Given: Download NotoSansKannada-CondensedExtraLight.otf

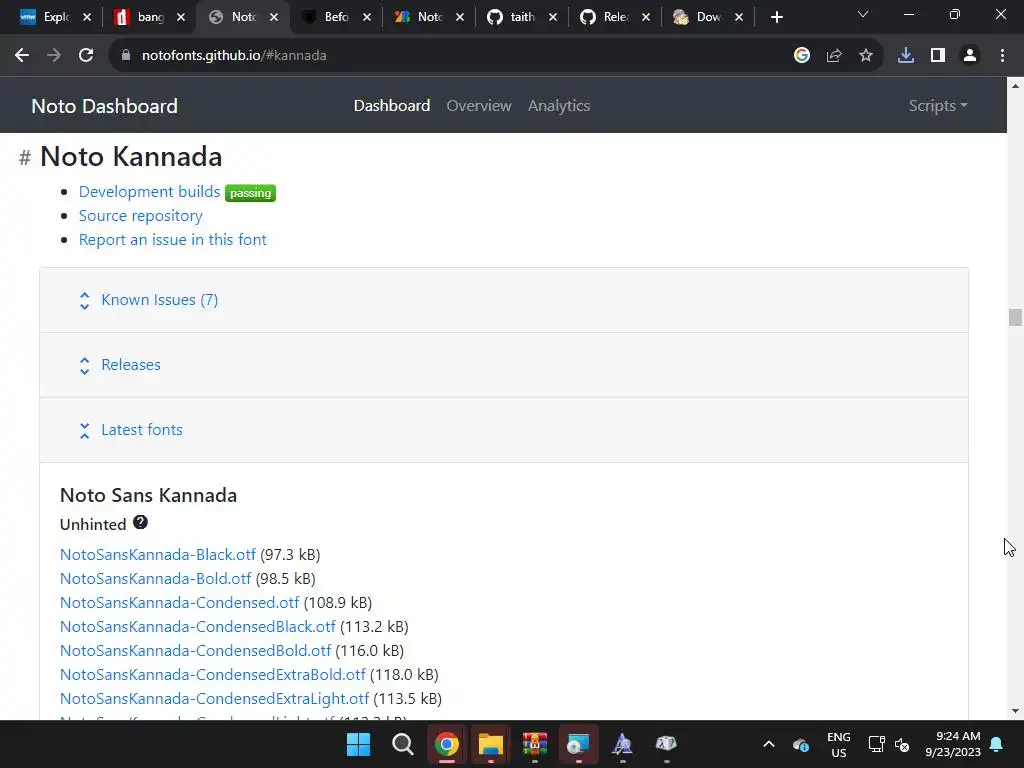Looking at the screenshot, I should 214,699.
